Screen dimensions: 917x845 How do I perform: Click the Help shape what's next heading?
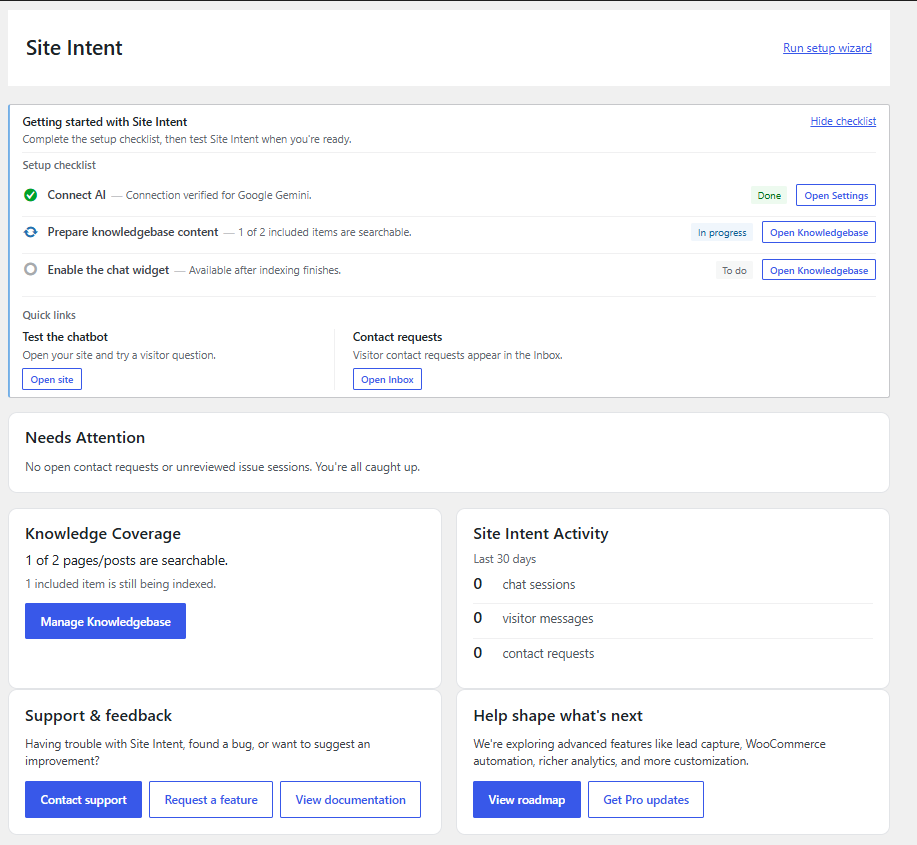pos(558,716)
